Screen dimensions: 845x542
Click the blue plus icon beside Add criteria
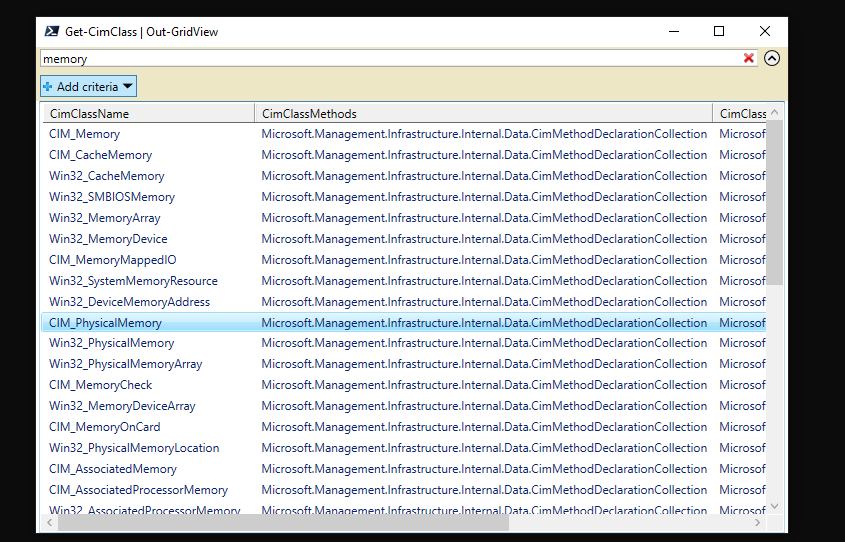(48, 87)
